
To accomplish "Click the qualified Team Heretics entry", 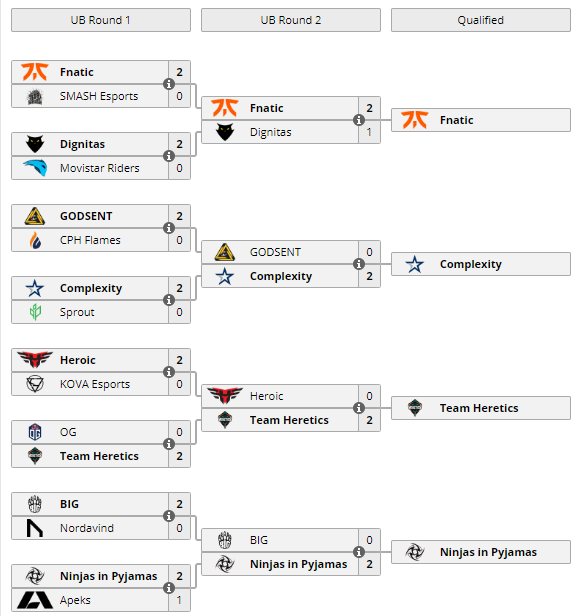I will coord(481,408).
